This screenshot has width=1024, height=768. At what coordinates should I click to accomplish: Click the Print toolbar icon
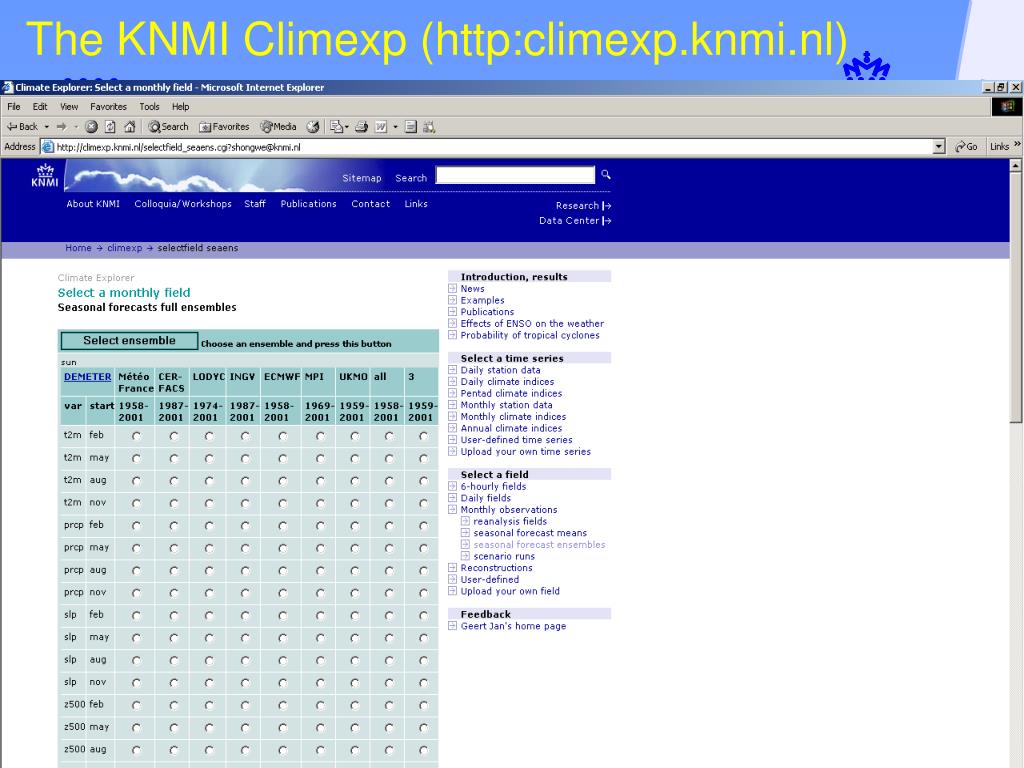[x=361, y=127]
